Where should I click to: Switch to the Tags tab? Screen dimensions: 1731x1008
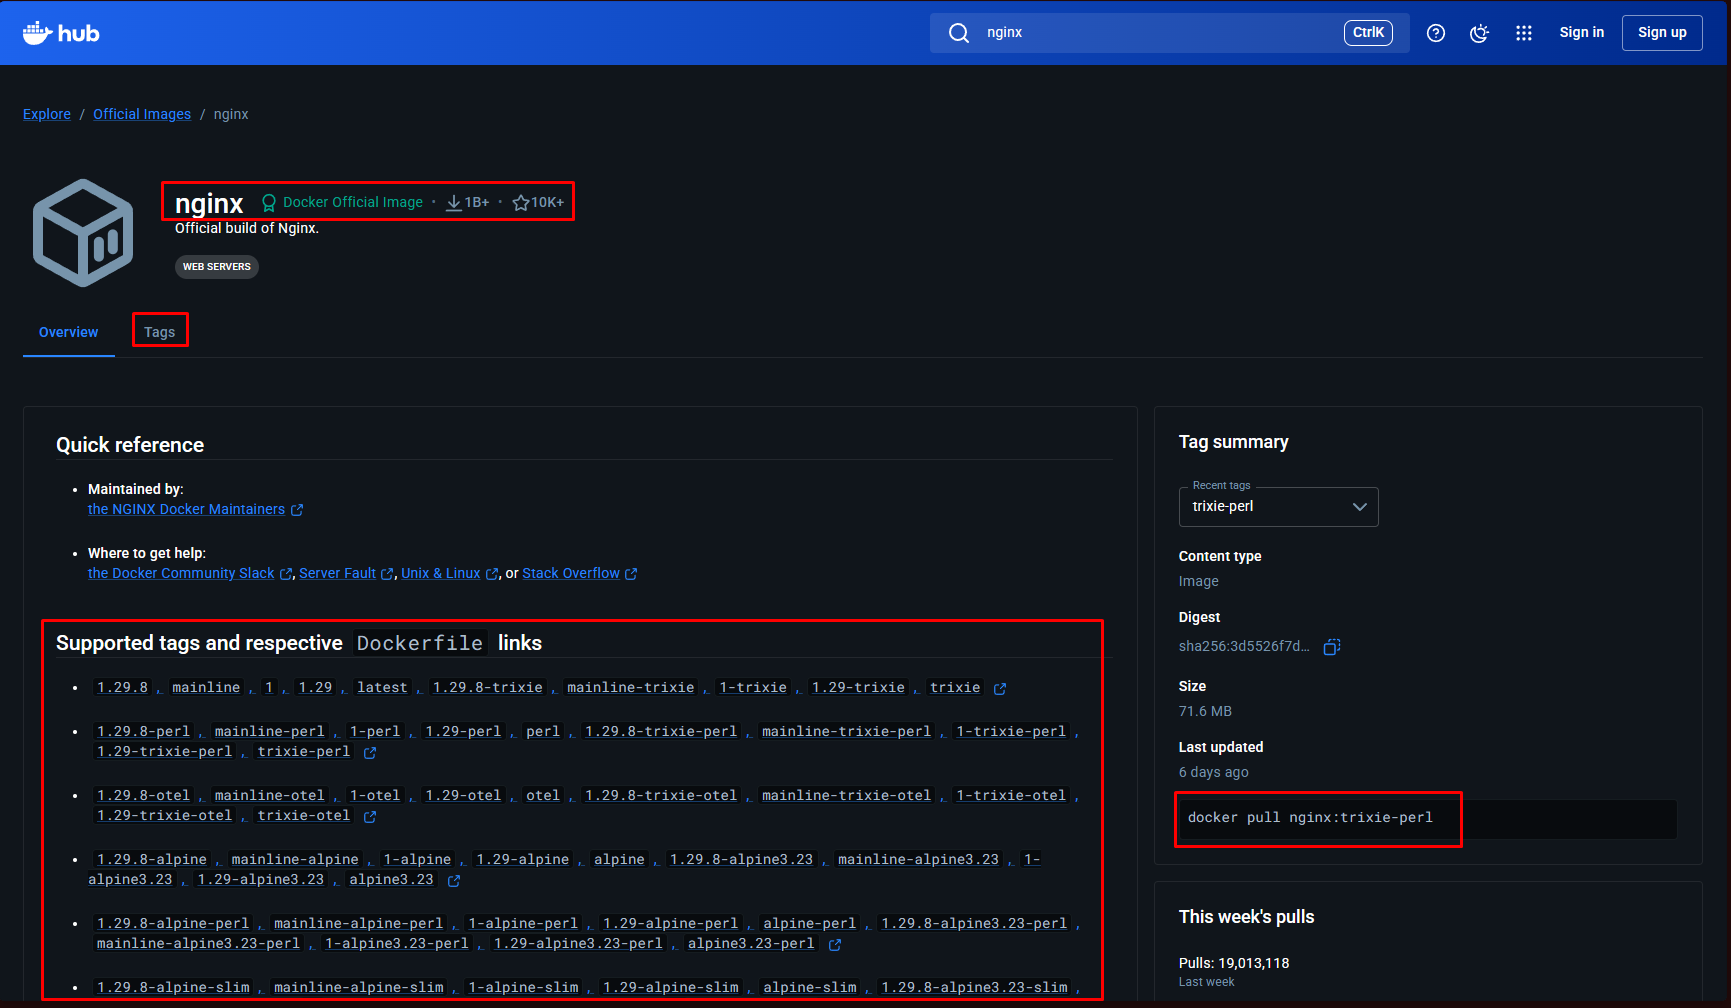point(159,332)
